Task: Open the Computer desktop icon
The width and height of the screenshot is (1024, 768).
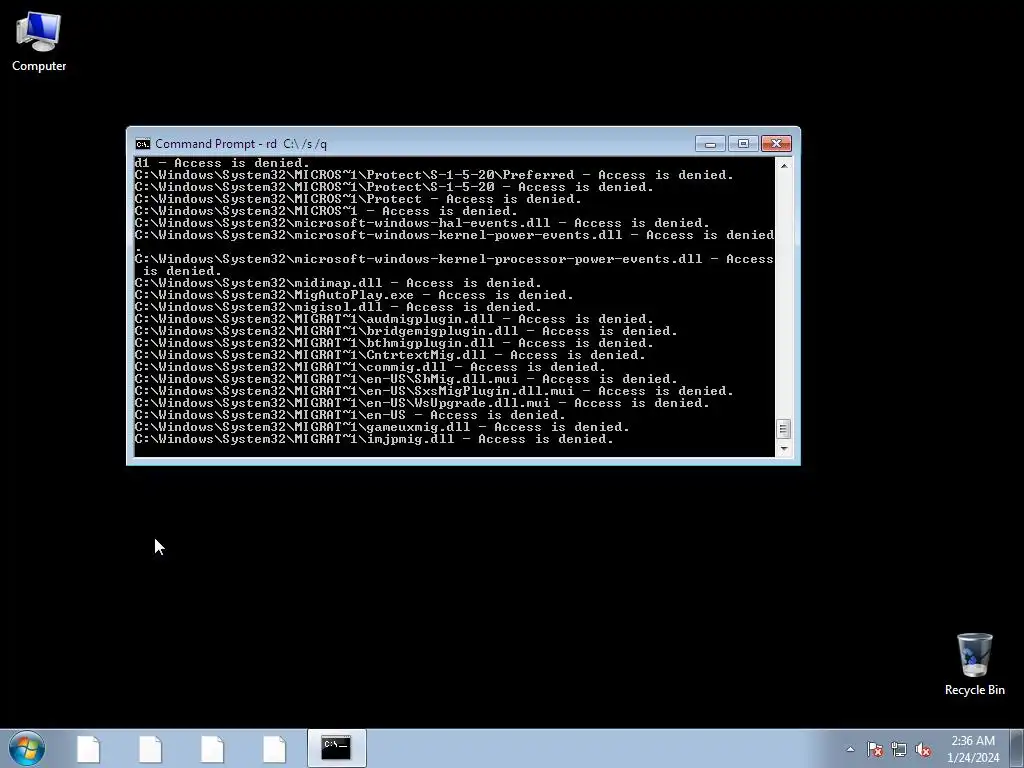Action: point(39,42)
